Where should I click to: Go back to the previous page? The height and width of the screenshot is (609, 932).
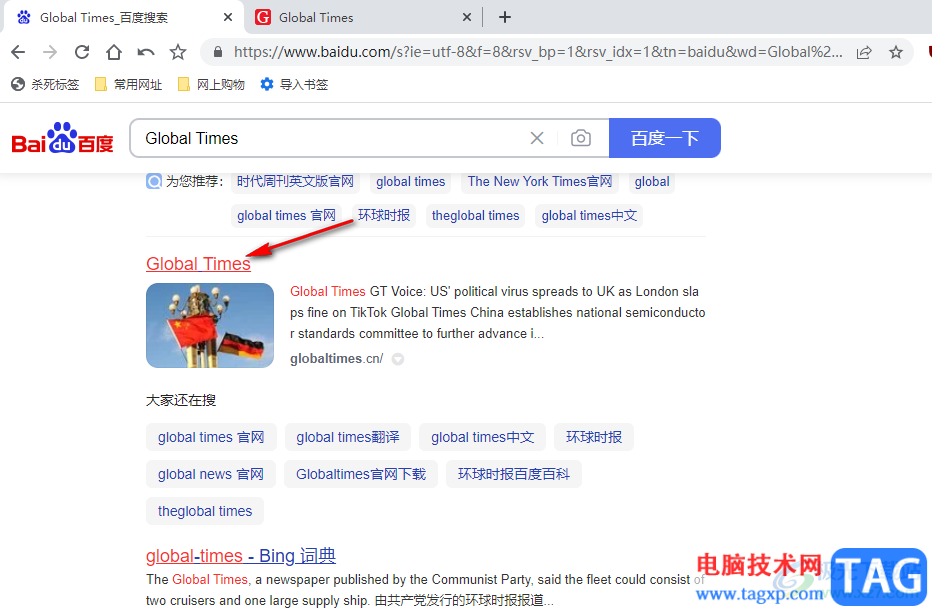click(x=18, y=52)
